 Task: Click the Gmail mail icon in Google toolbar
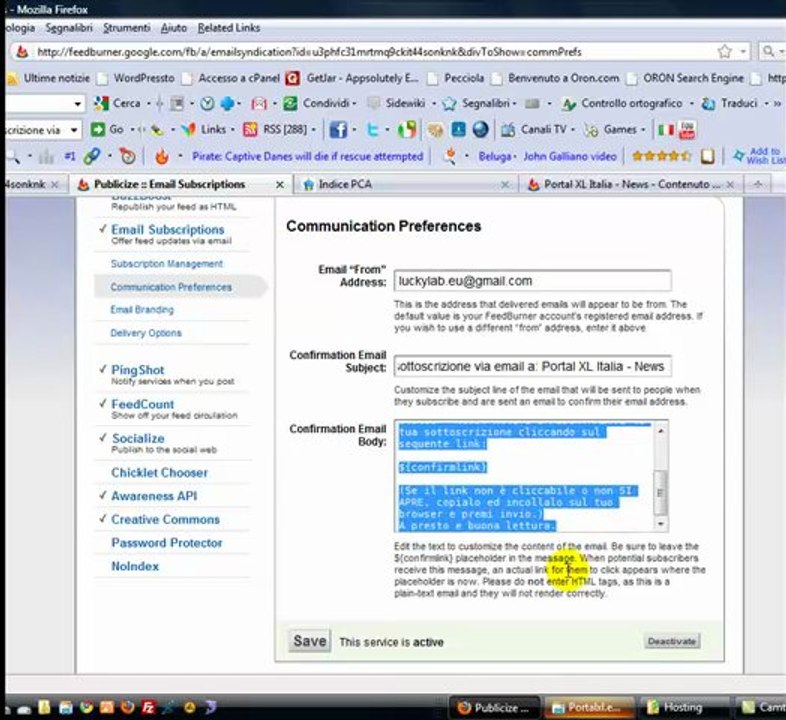[259, 104]
